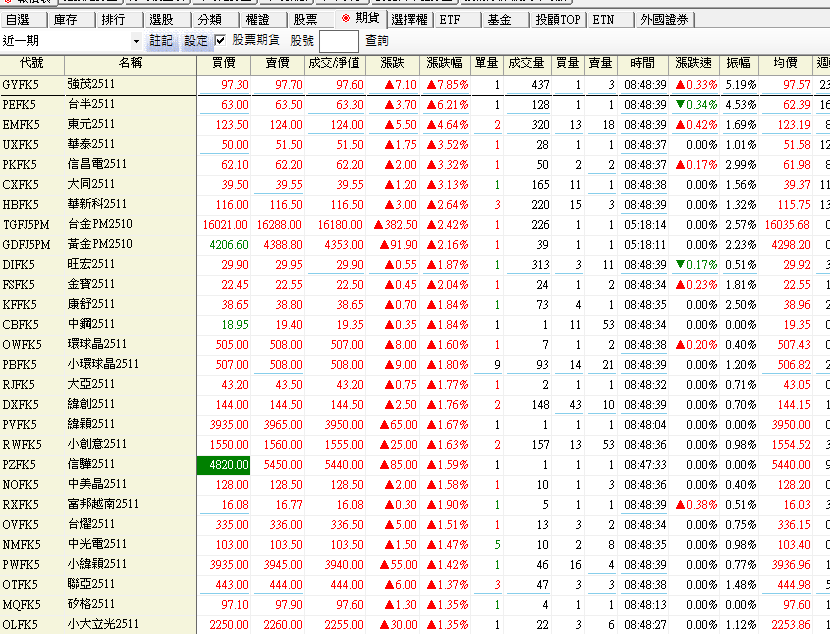Screen dimensions: 830x634
Task: Focus the 股號 stock code input field
Action: [338, 41]
